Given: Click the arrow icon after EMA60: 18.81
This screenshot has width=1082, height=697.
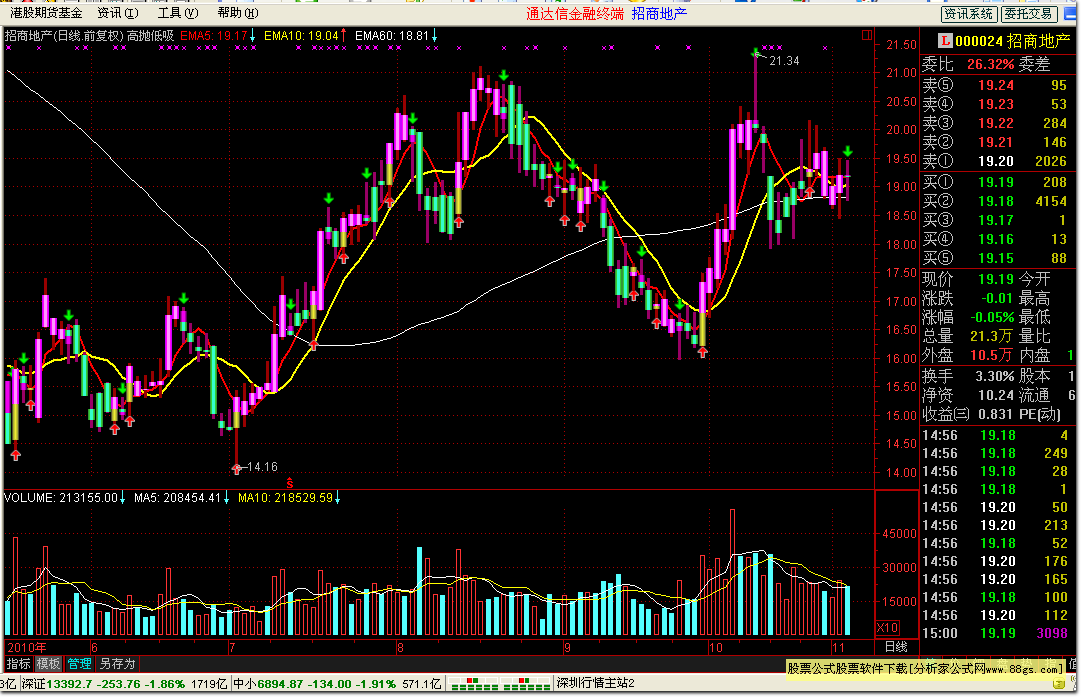Looking at the screenshot, I should coord(435,35).
